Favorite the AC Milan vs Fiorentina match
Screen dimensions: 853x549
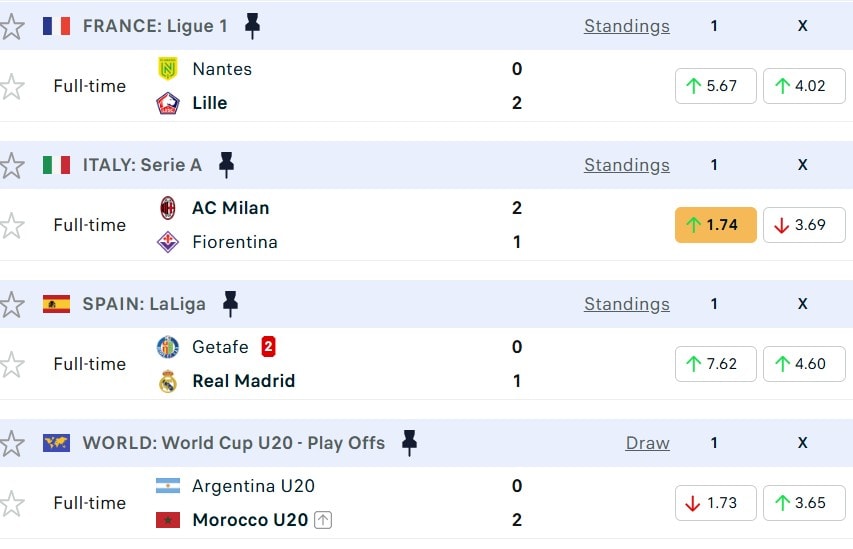click(x=12, y=225)
